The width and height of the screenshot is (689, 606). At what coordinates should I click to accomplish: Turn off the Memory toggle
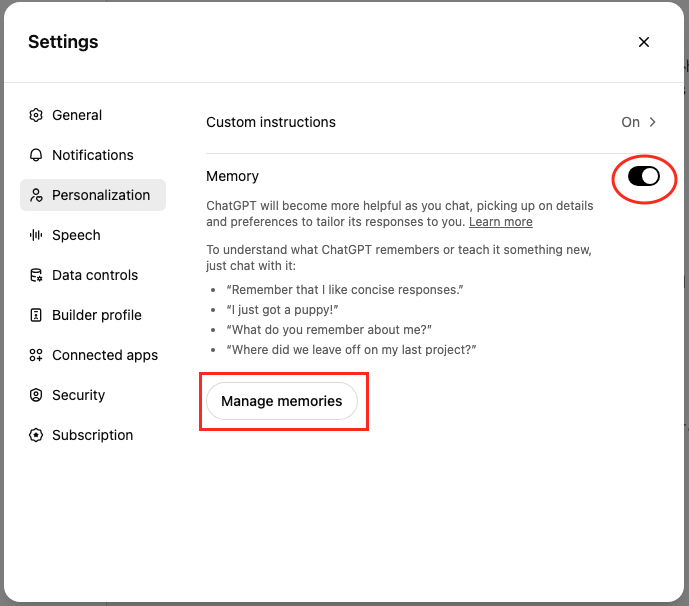[x=644, y=177]
